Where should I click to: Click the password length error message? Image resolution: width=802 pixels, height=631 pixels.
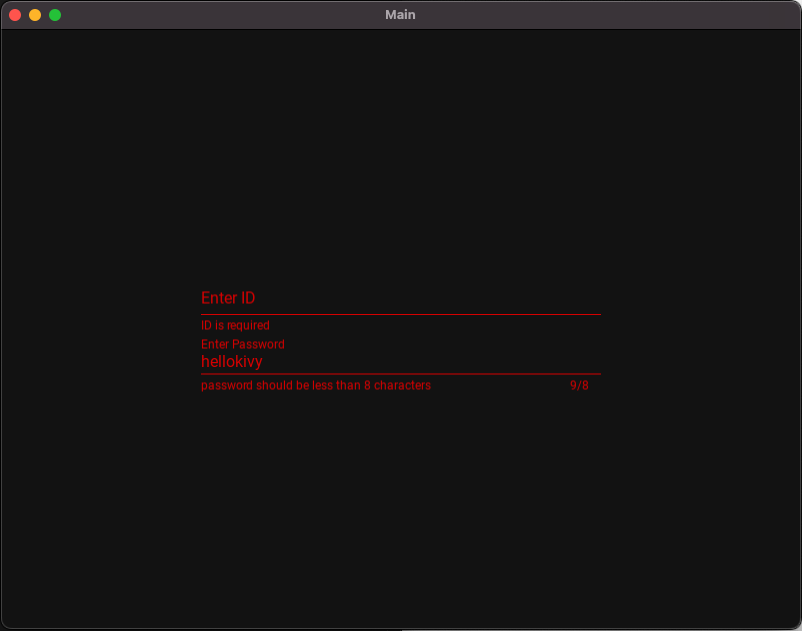click(x=316, y=386)
